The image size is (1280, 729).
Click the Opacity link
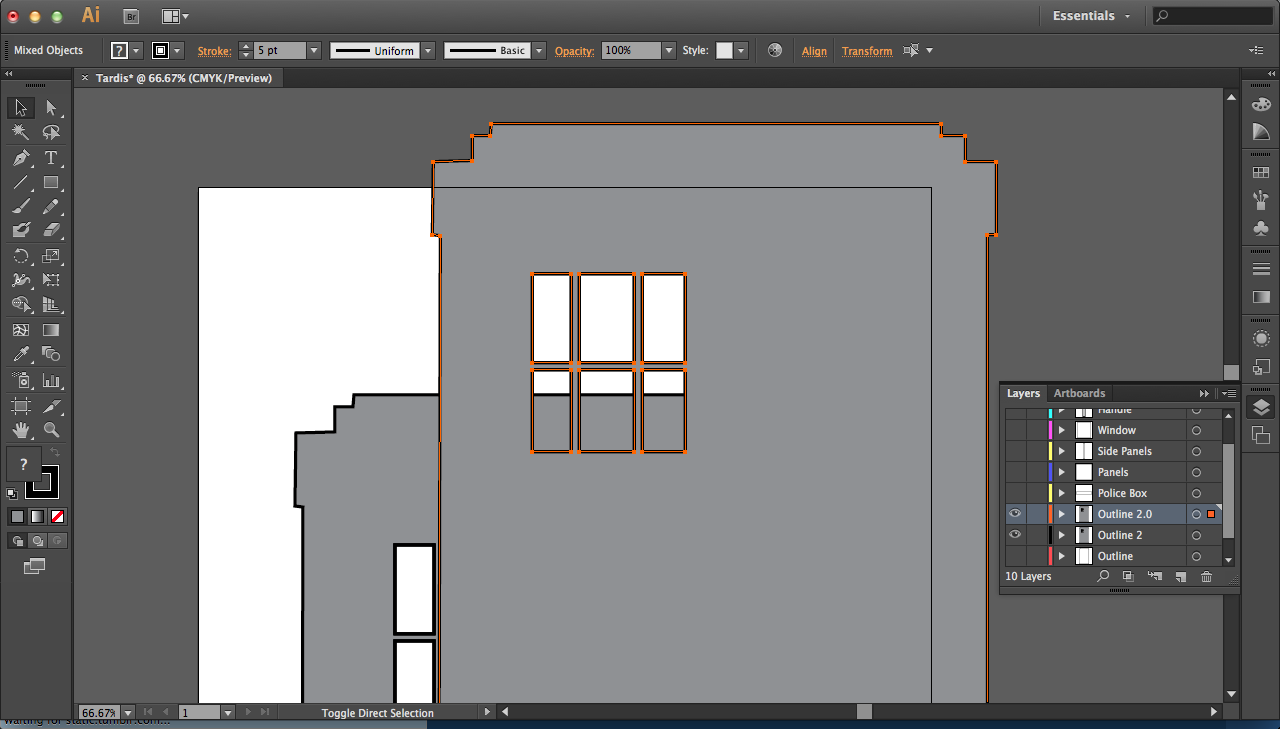(x=574, y=51)
